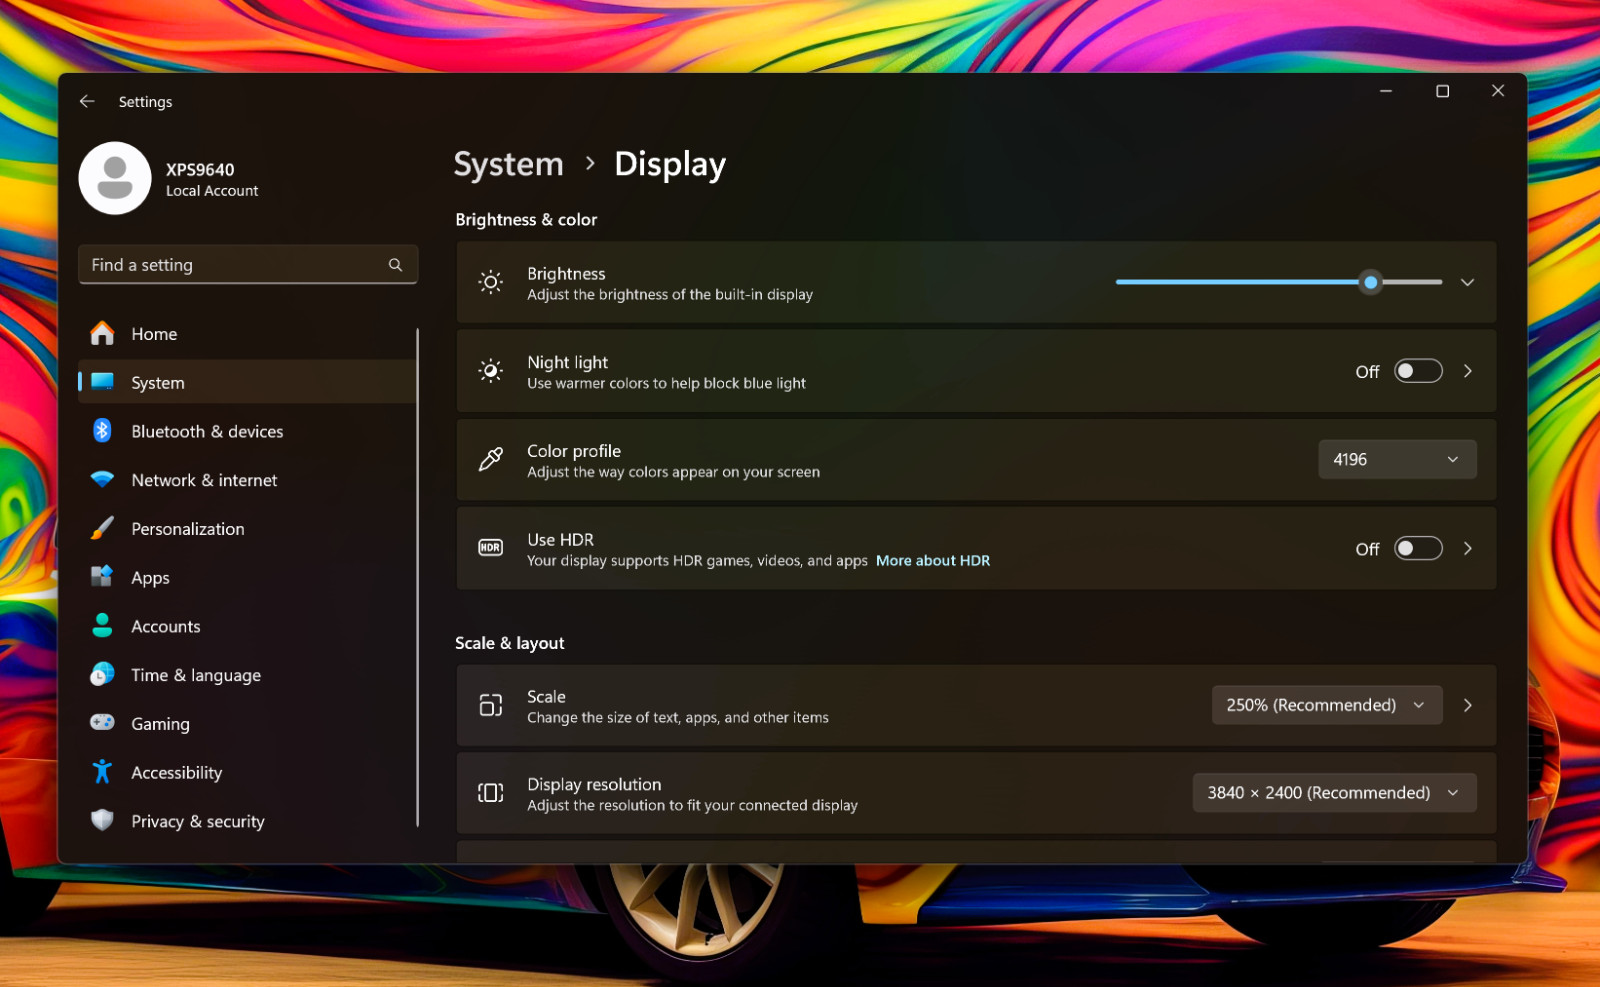1600x987 pixels.
Task: Click the back arrow icon
Action: 87,101
